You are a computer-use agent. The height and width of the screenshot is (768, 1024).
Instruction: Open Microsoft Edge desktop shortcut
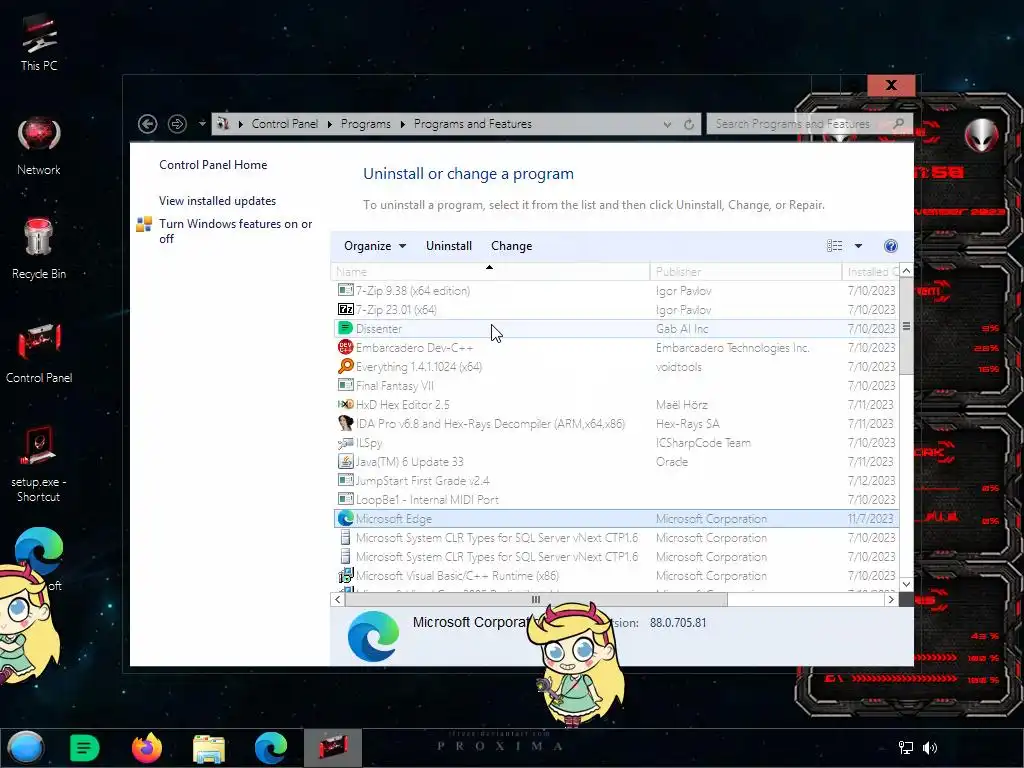click(x=39, y=552)
